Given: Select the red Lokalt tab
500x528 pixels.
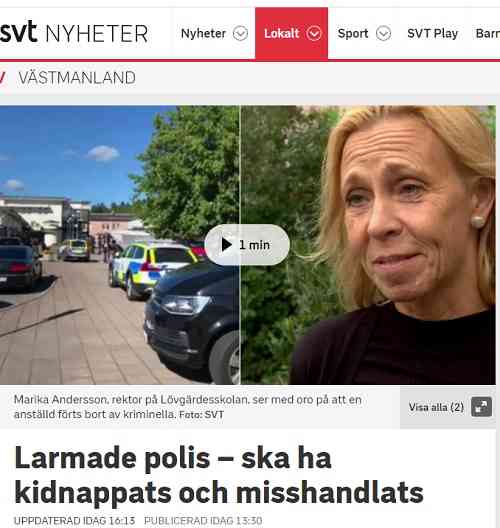Looking at the screenshot, I should tap(292, 33).
